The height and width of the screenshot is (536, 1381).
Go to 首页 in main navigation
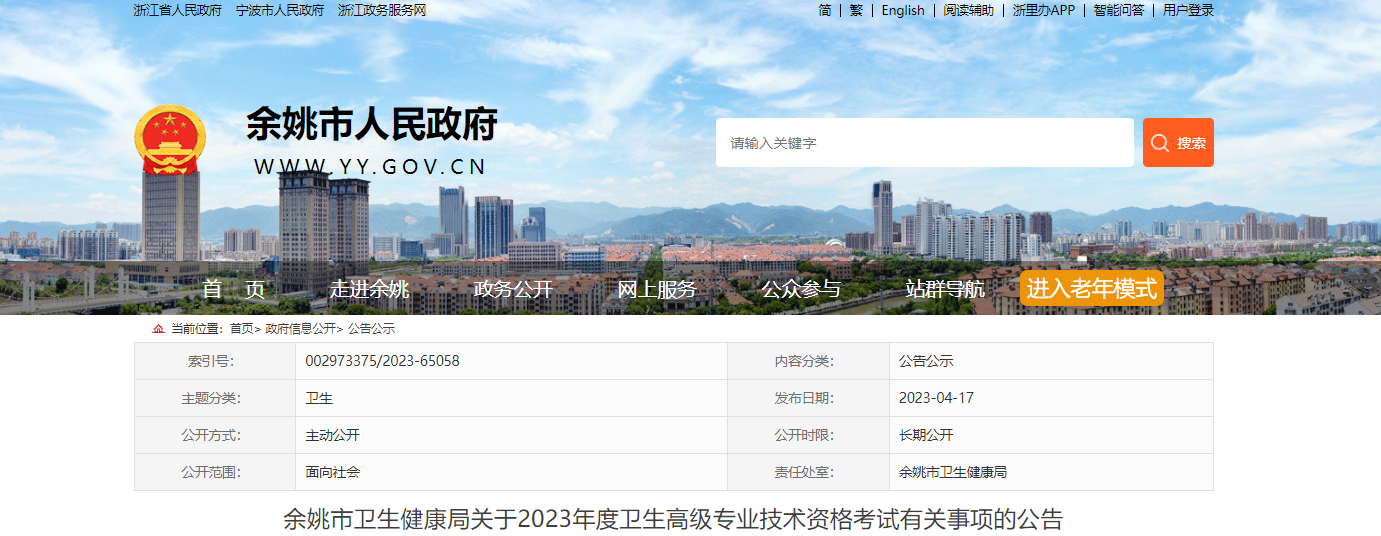(234, 290)
